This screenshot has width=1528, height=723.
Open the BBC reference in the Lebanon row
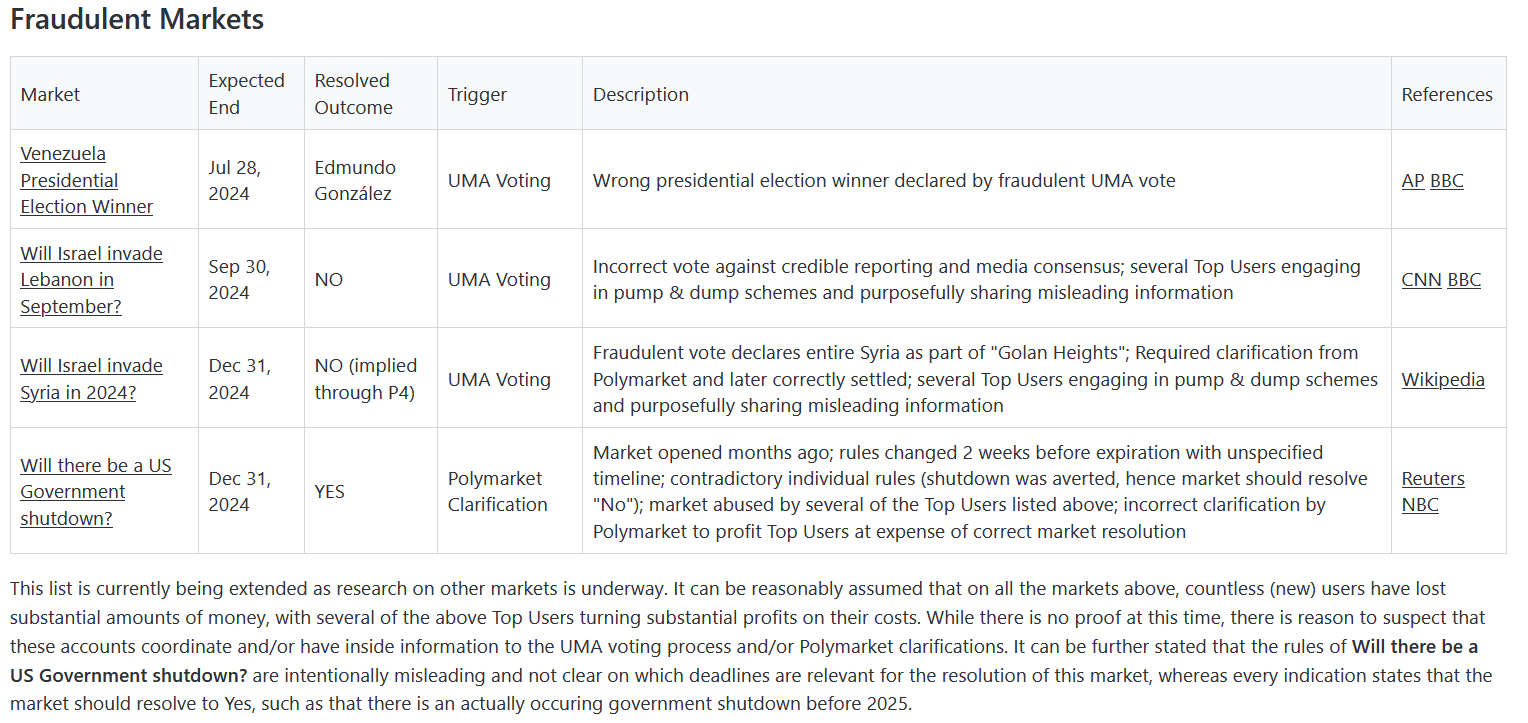pyautogui.click(x=1464, y=280)
